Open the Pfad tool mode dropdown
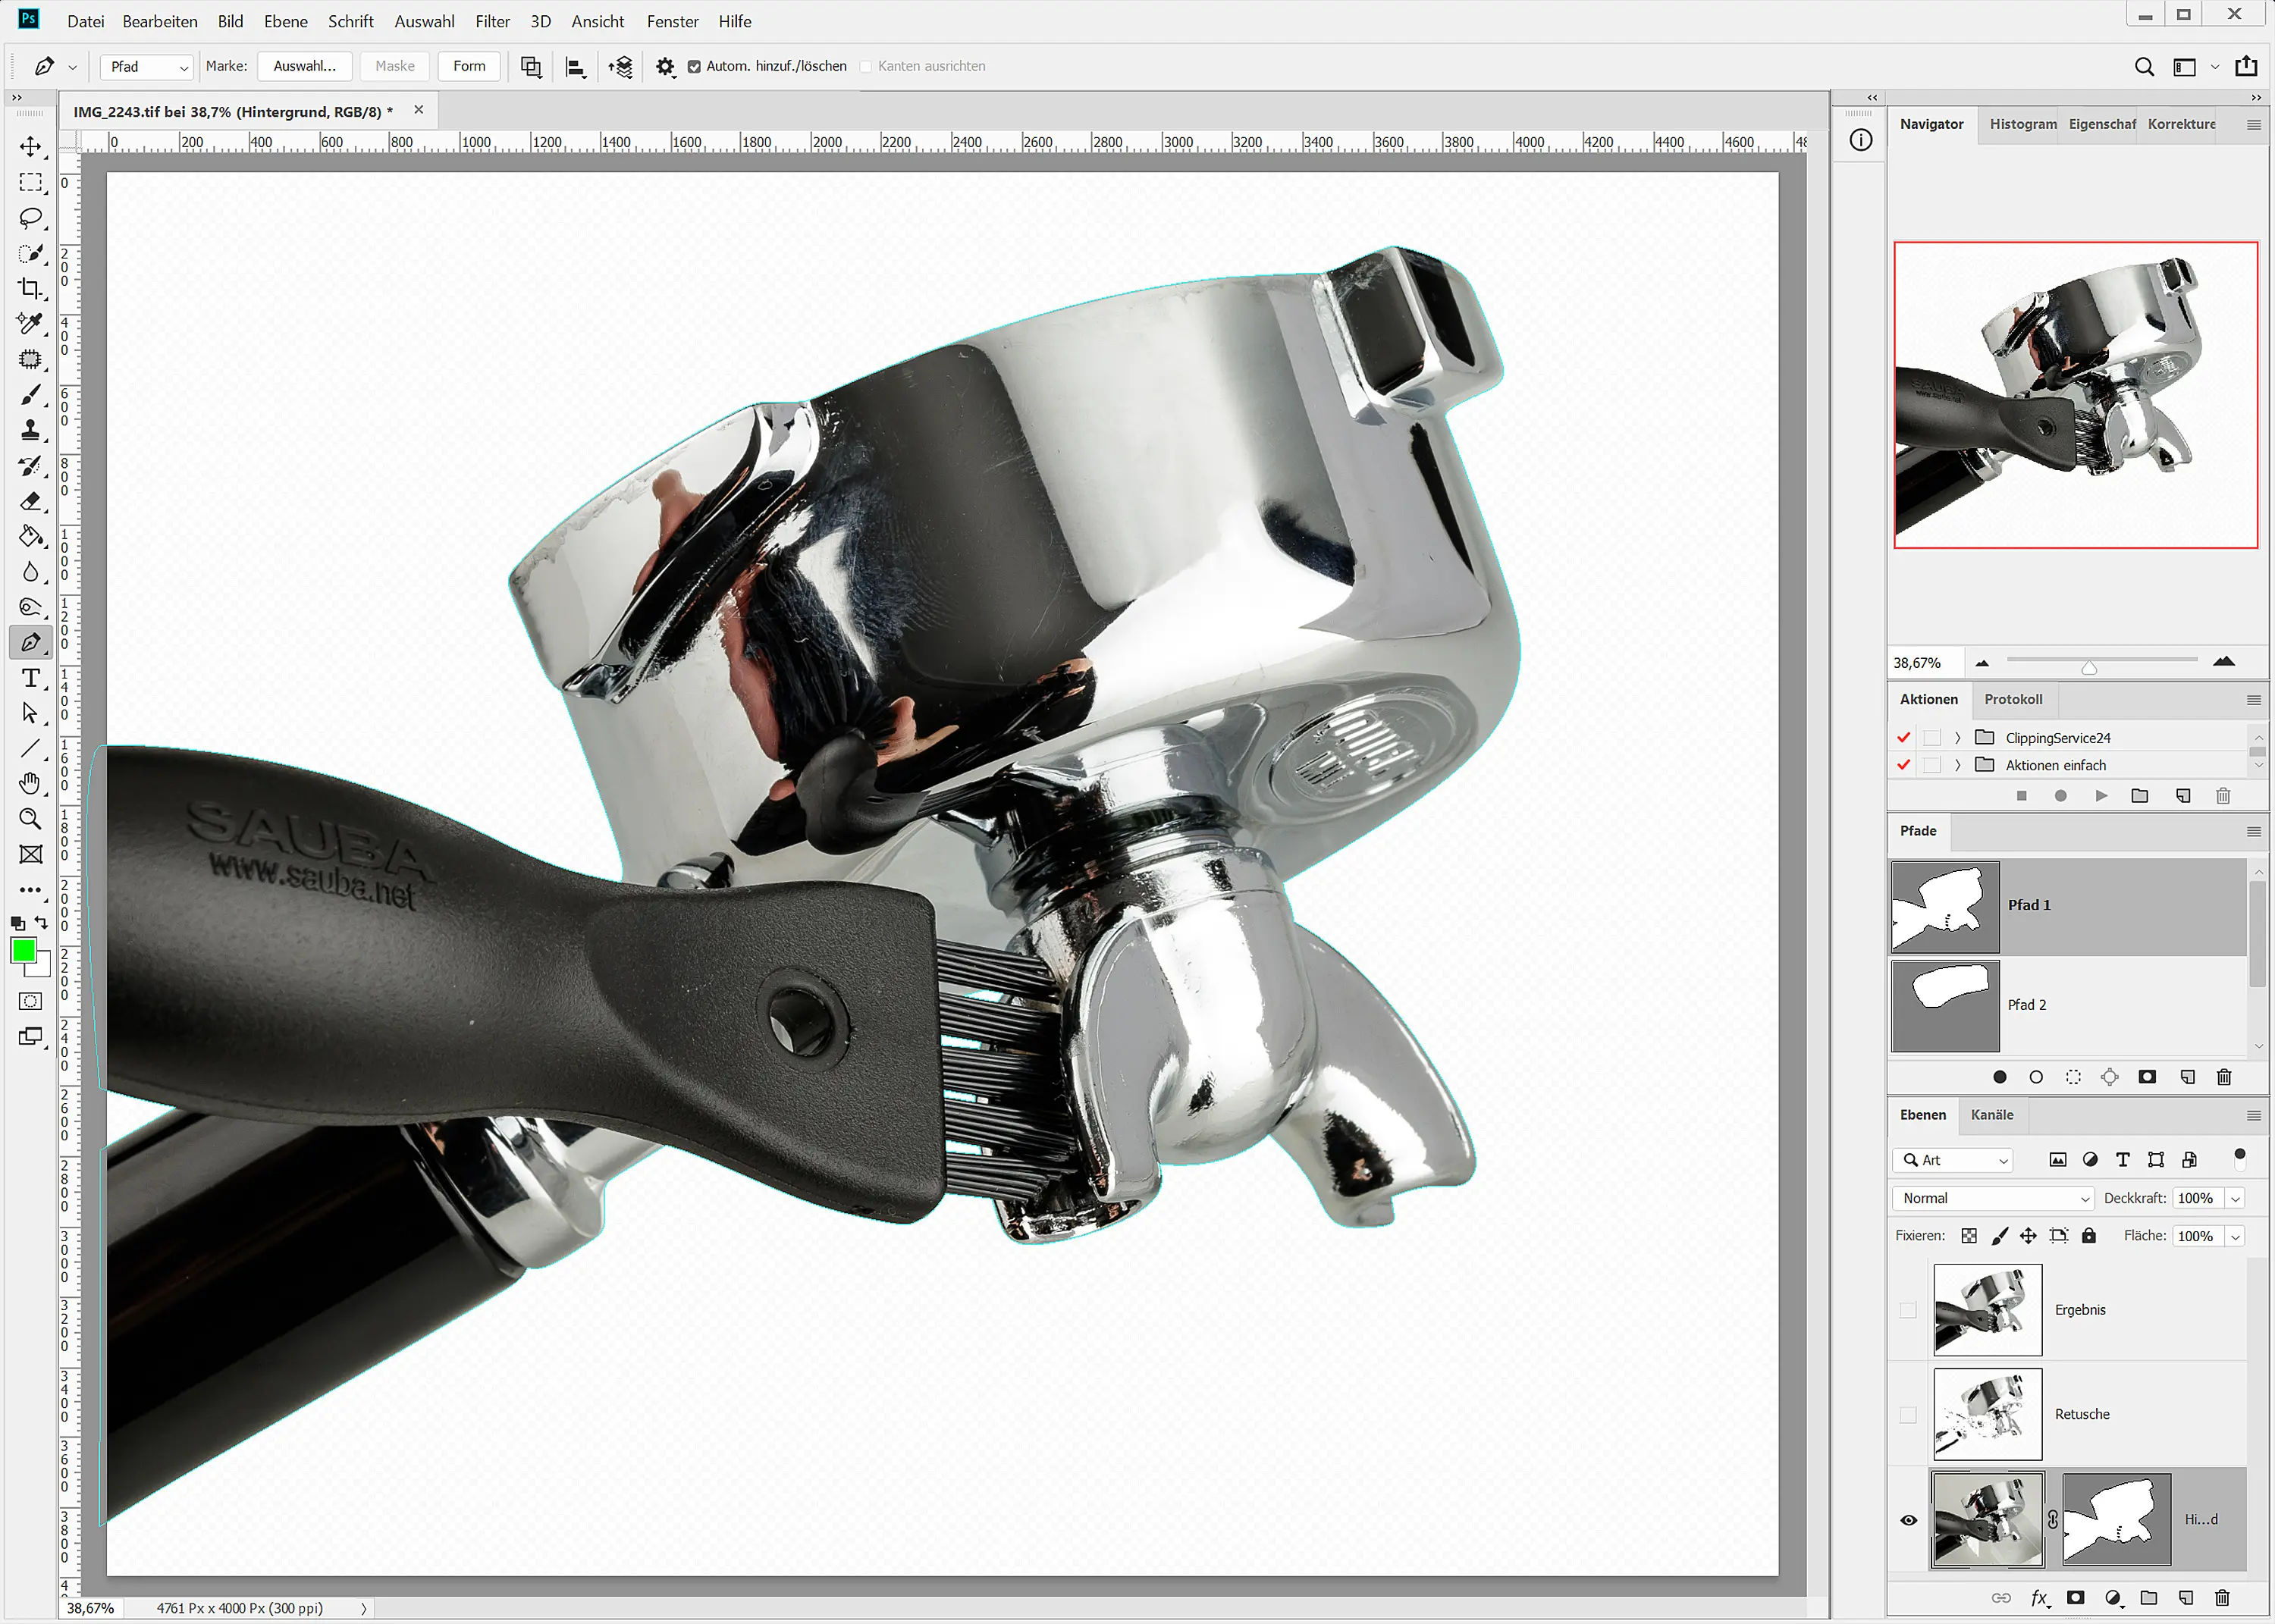Screen dimensions: 2275x1624 [147, 66]
